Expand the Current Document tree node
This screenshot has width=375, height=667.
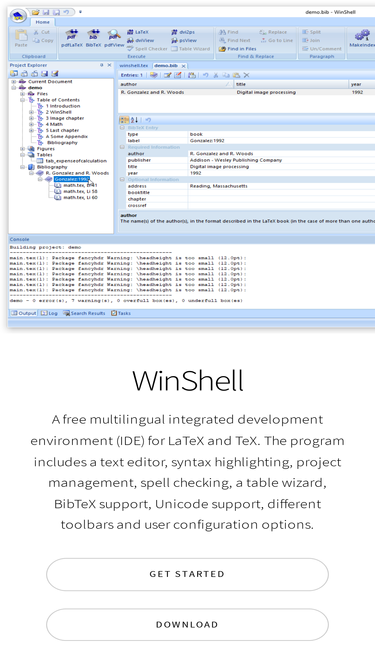pyautogui.click(x=14, y=82)
